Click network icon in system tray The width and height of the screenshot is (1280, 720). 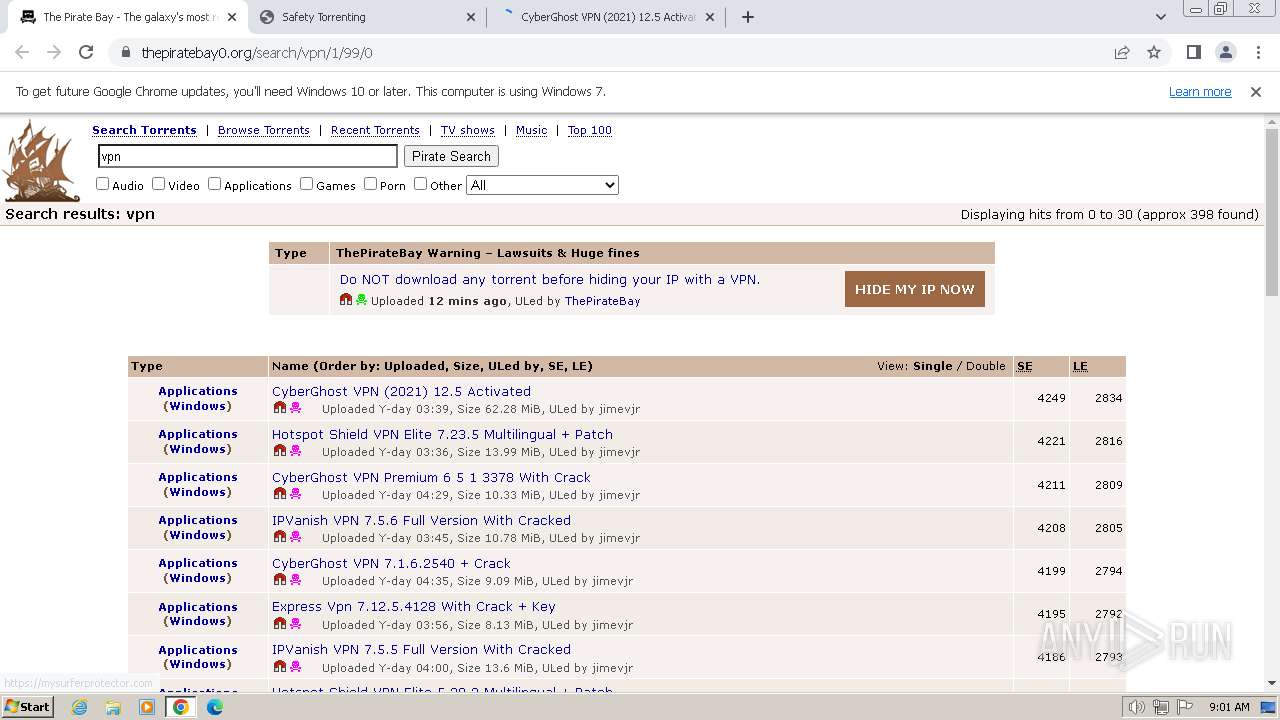point(1161,707)
